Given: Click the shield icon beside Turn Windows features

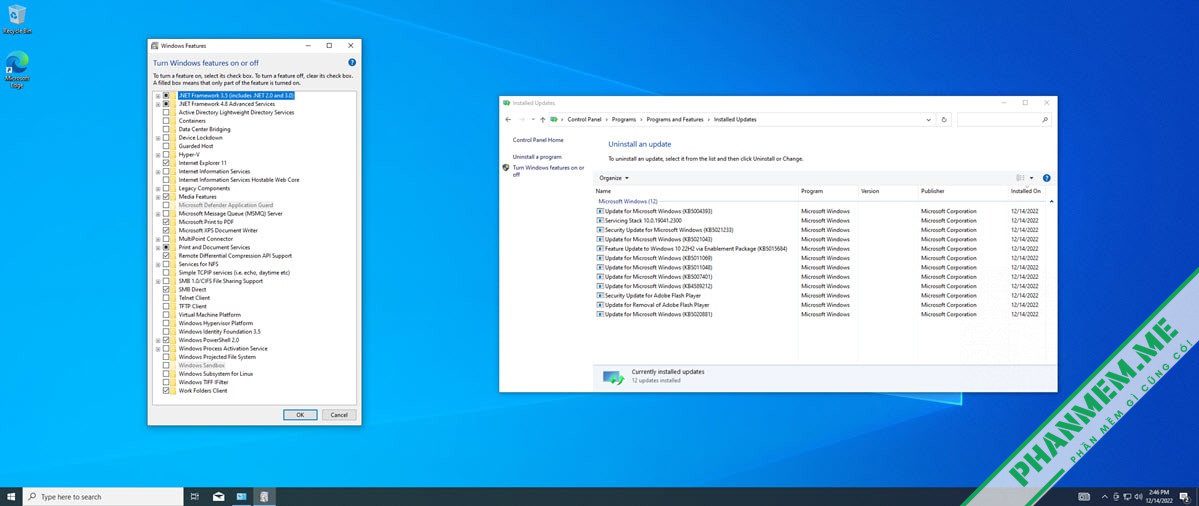Looking at the screenshot, I should click(506, 167).
